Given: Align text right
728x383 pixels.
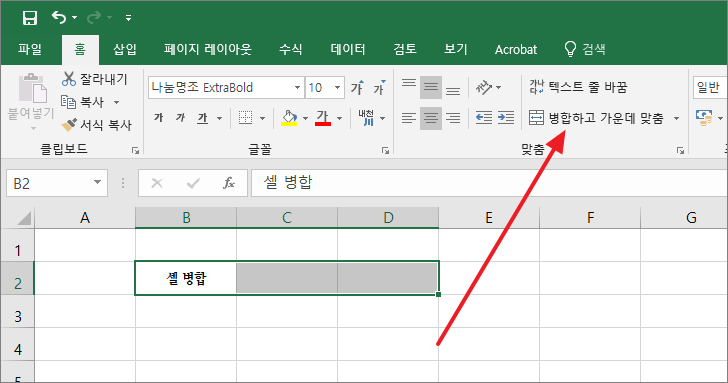Looking at the screenshot, I should pos(453,118).
